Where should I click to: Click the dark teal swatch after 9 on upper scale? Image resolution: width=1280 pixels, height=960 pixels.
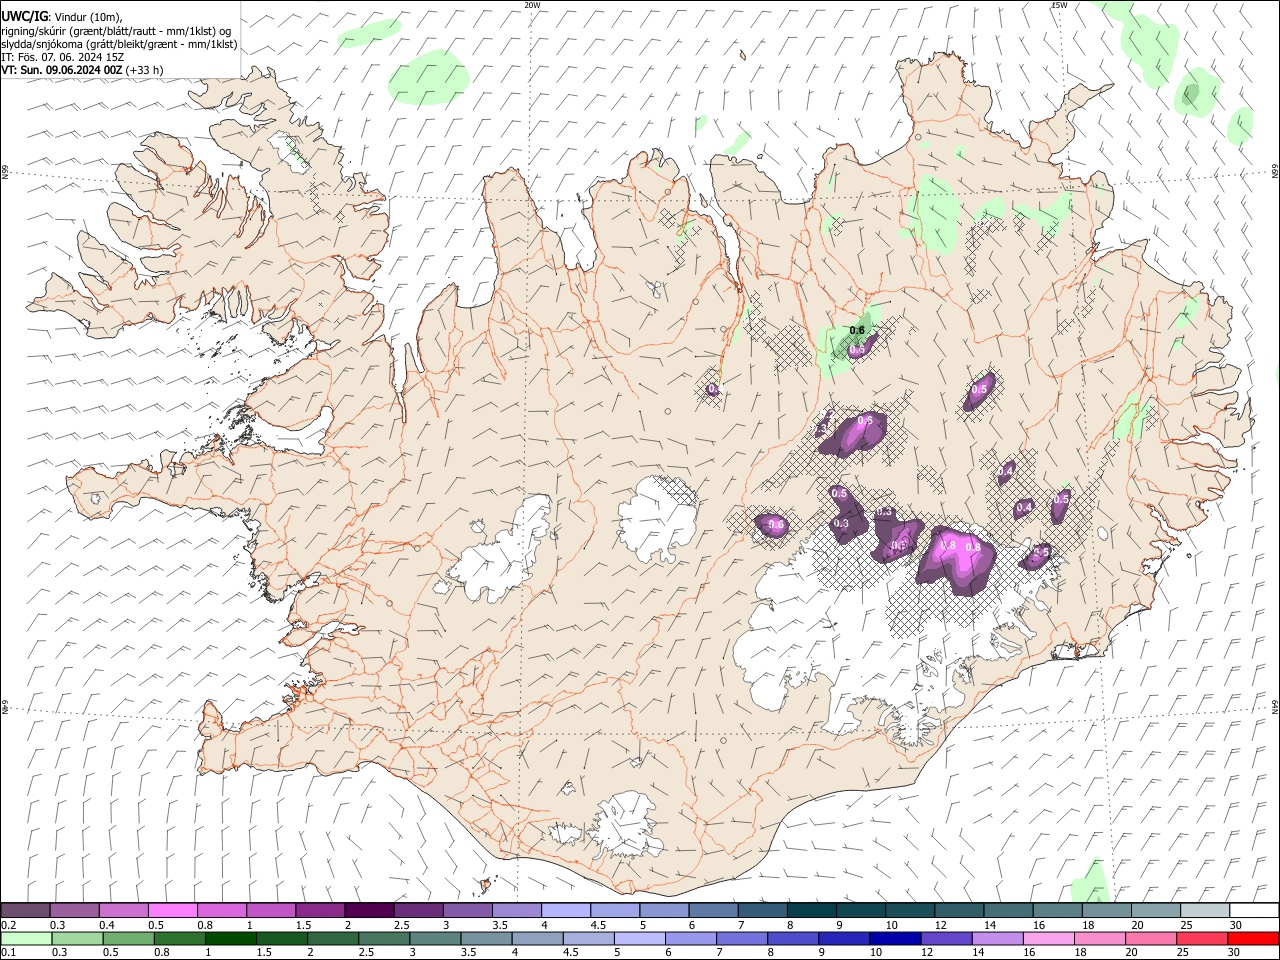tap(861, 911)
